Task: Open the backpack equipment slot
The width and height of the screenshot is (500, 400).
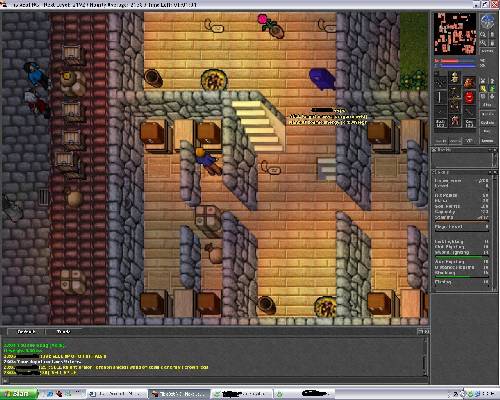Action: [469, 83]
